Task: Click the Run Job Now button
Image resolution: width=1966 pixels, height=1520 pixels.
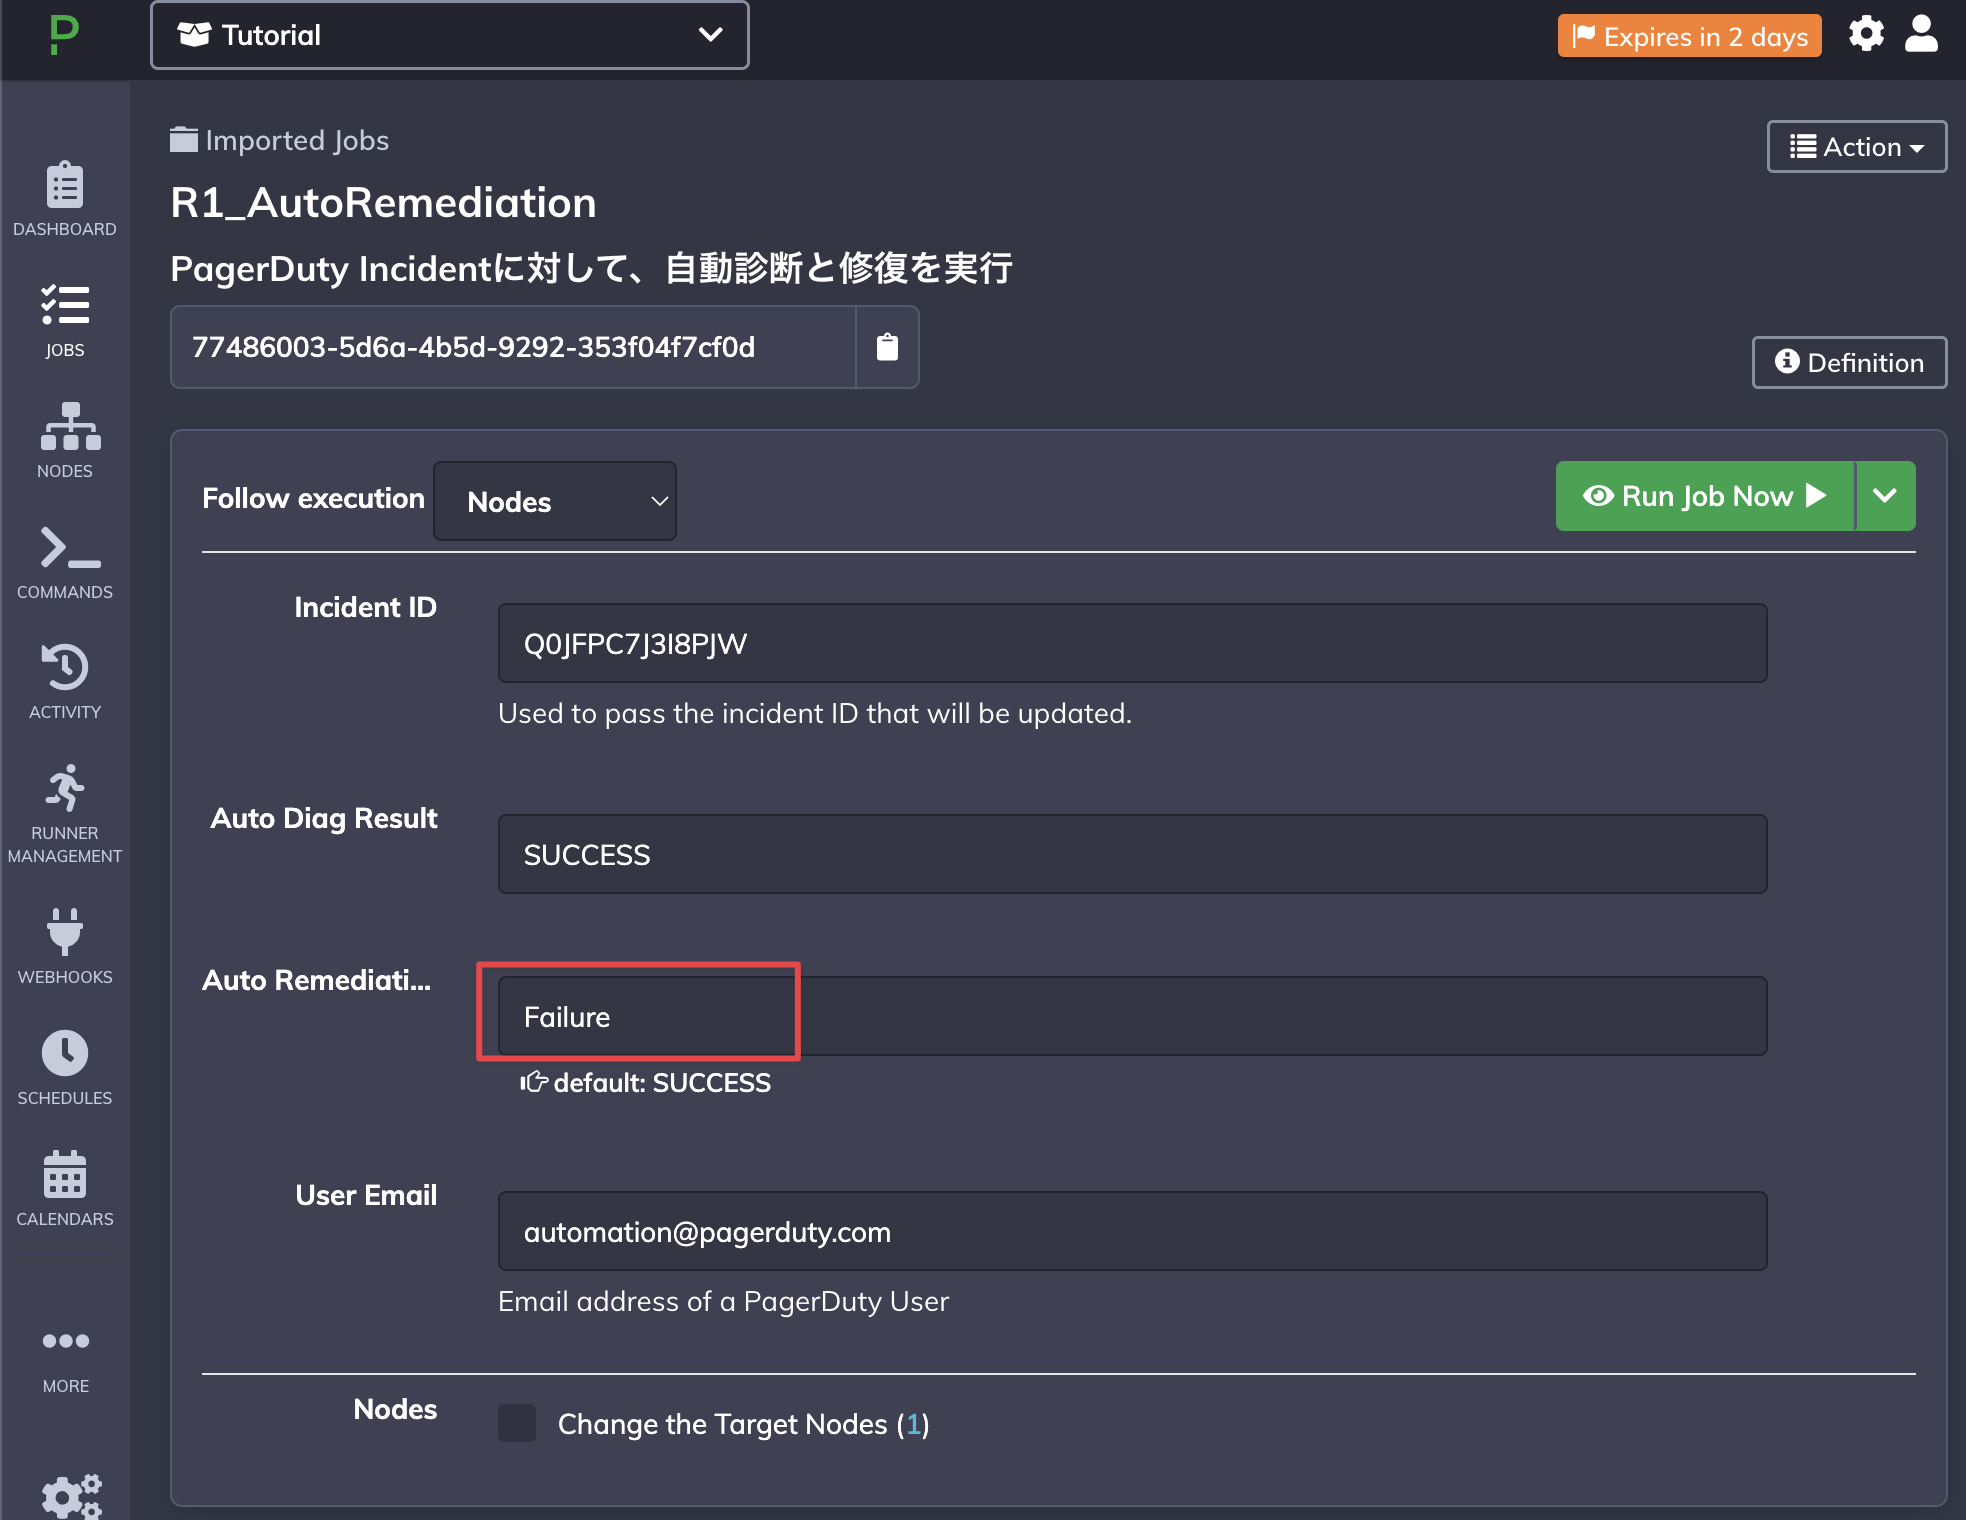Action: (1705, 496)
